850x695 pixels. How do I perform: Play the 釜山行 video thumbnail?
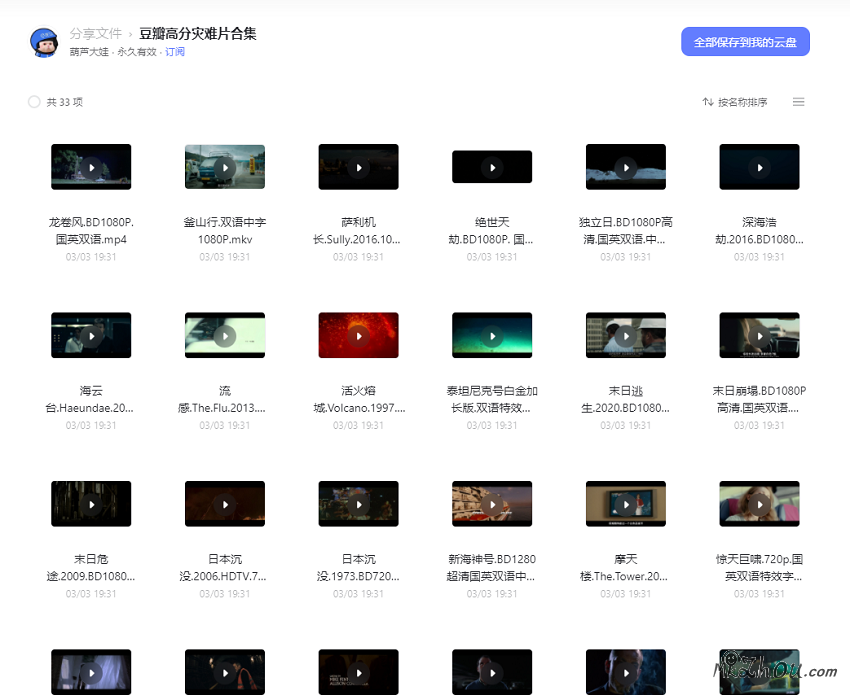pyautogui.click(x=225, y=167)
